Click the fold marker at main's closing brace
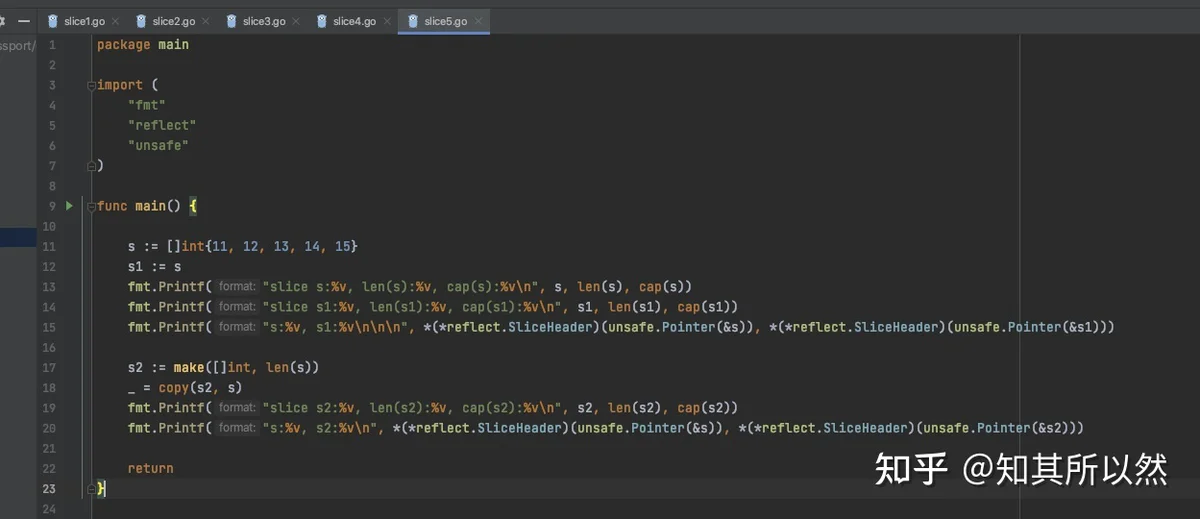Viewport: 1200px width, 519px height. coord(91,488)
